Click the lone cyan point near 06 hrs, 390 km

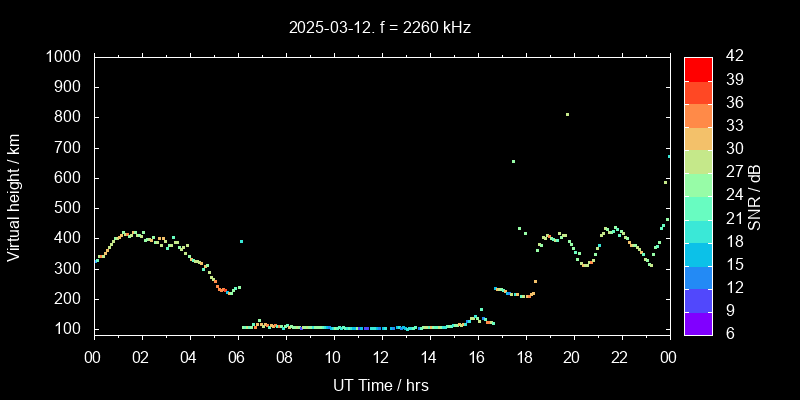click(241, 241)
